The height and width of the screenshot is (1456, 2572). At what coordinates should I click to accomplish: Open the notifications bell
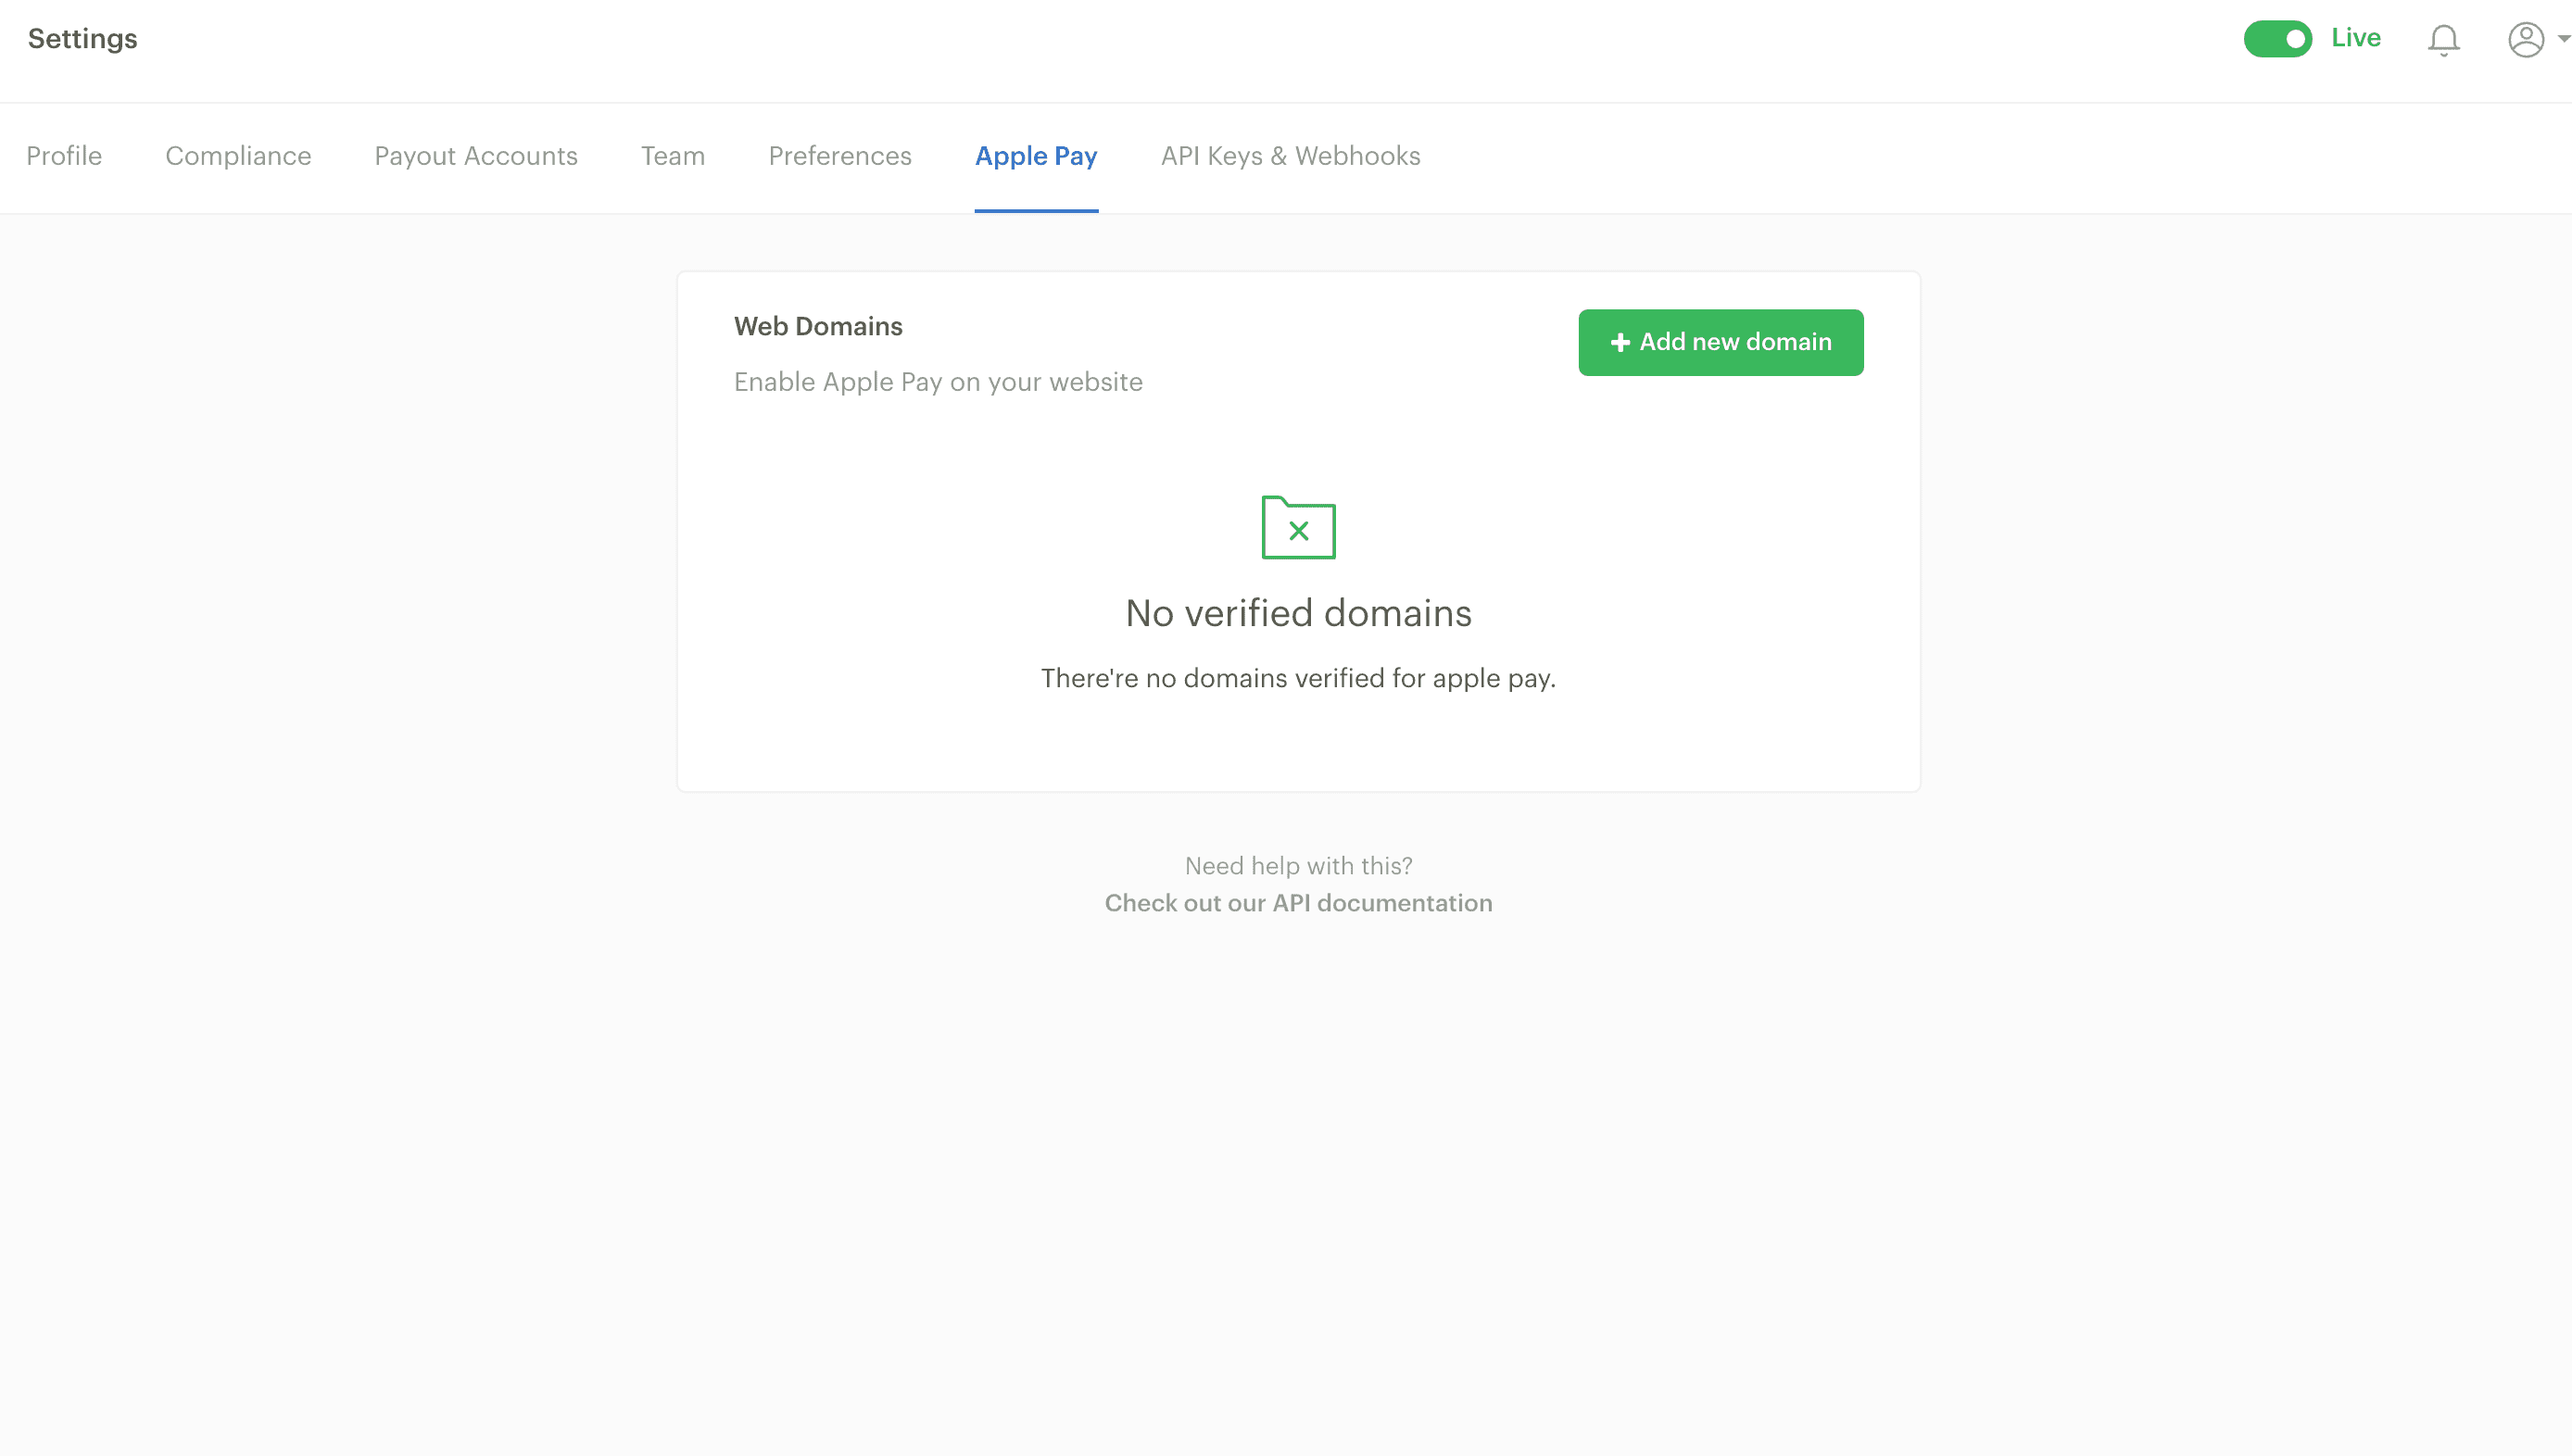(x=2443, y=40)
